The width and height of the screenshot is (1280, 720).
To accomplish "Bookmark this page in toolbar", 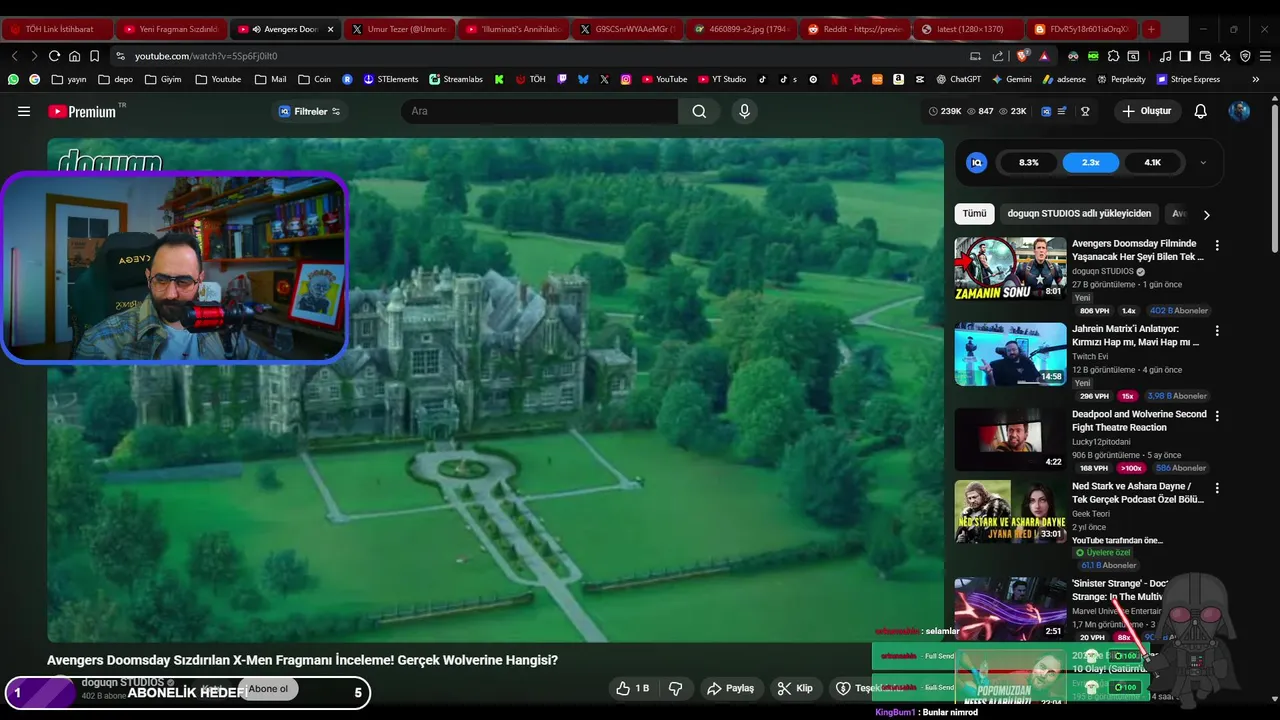I will tap(94, 56).
